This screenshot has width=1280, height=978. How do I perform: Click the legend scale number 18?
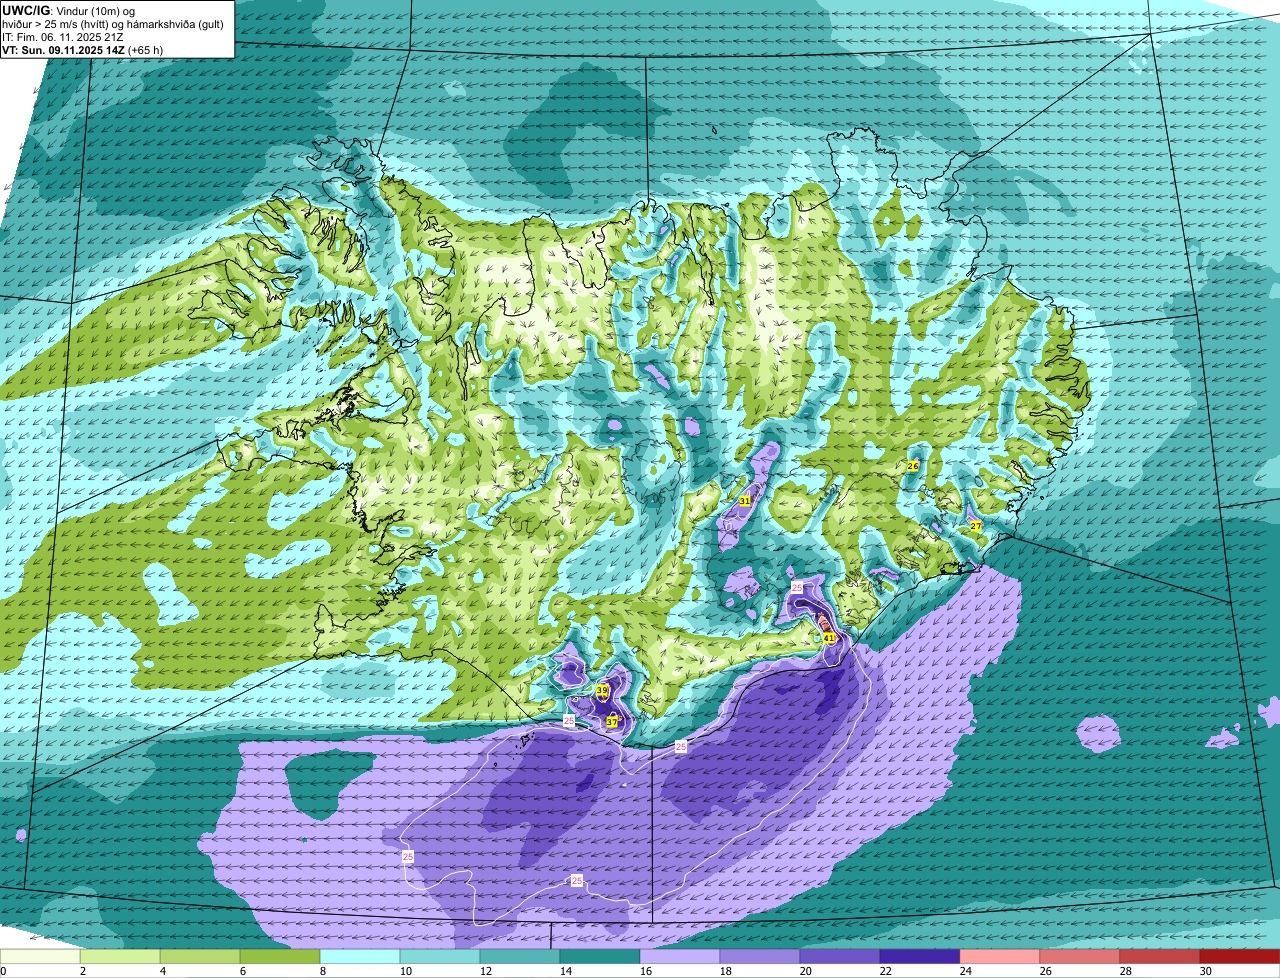click(725, 971)
